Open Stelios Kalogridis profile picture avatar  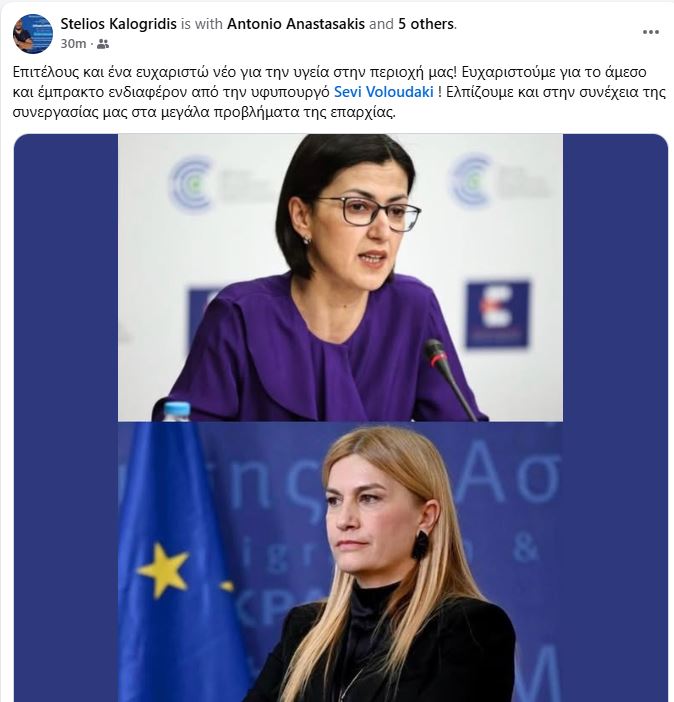(x=33, y=34)
